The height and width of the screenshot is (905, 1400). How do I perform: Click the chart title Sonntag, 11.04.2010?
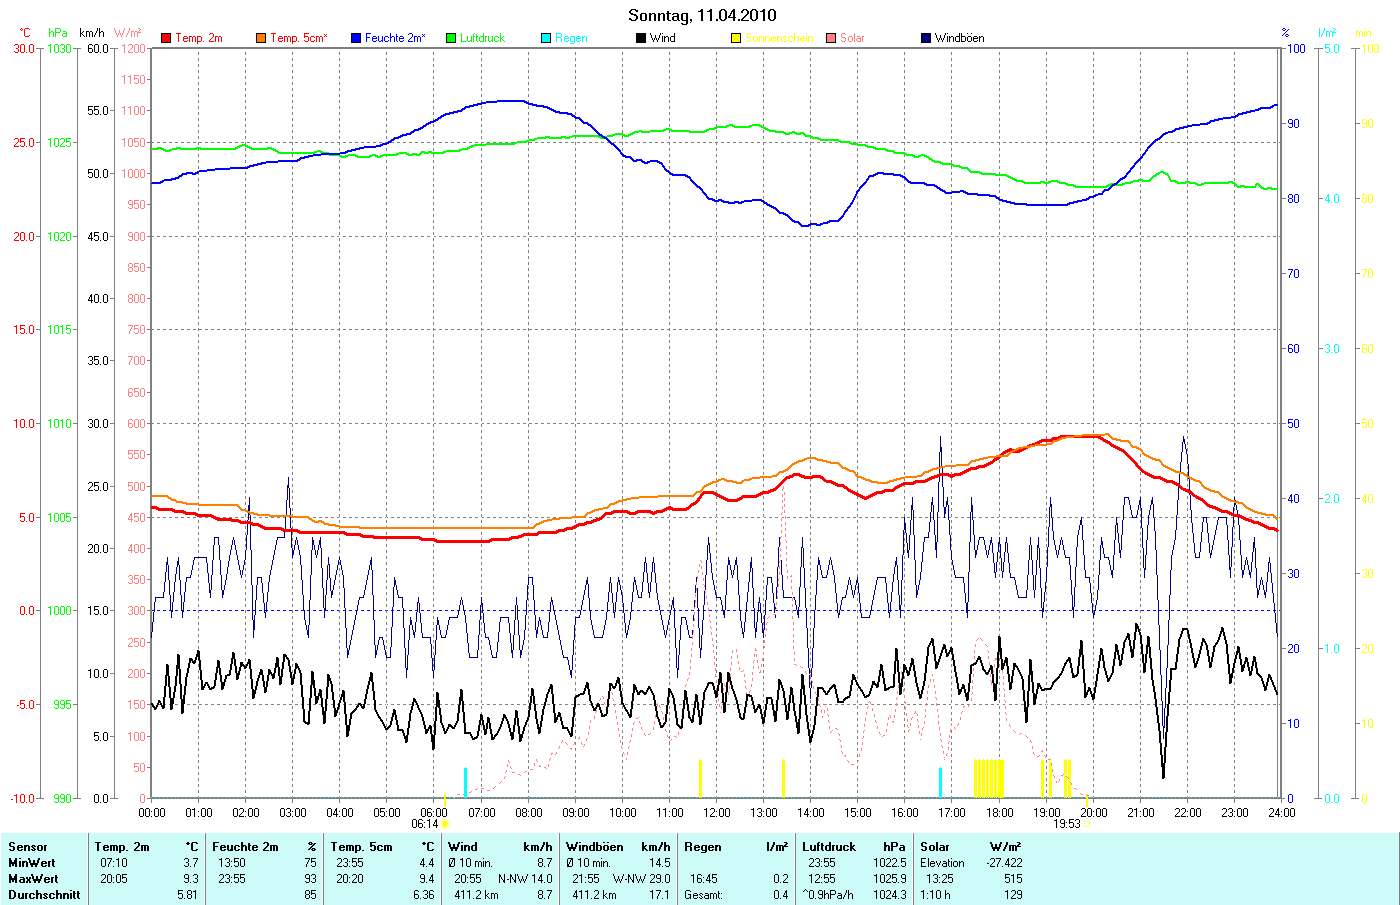click(701, 15)
